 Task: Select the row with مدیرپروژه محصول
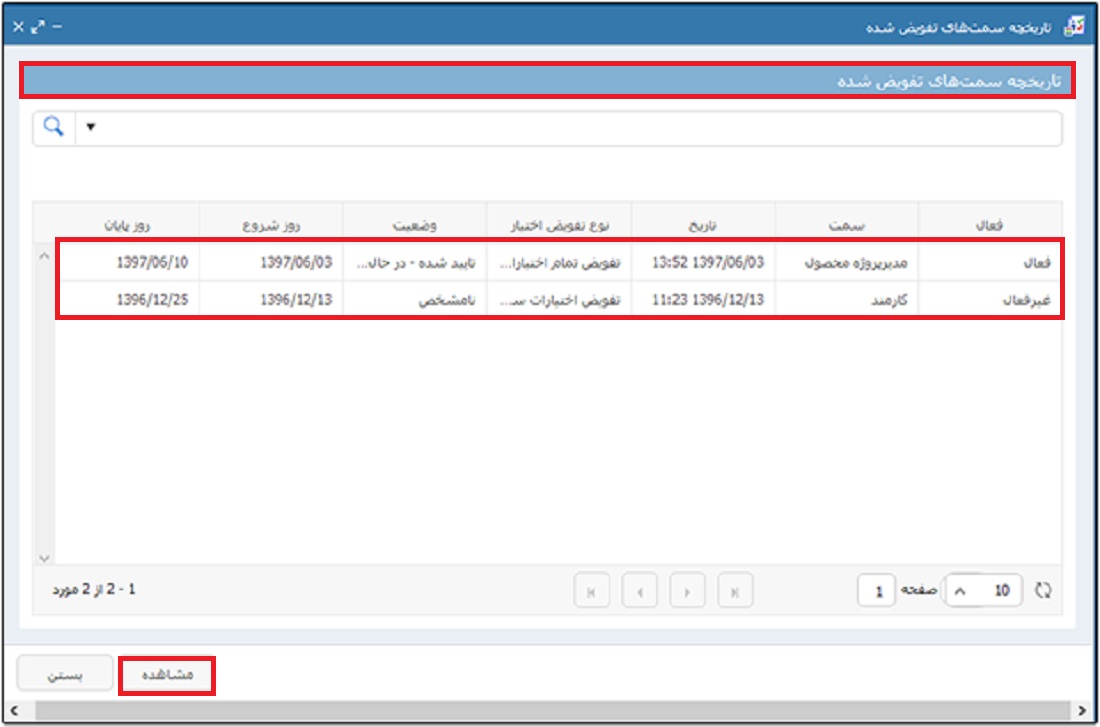(x=848, y=263)
